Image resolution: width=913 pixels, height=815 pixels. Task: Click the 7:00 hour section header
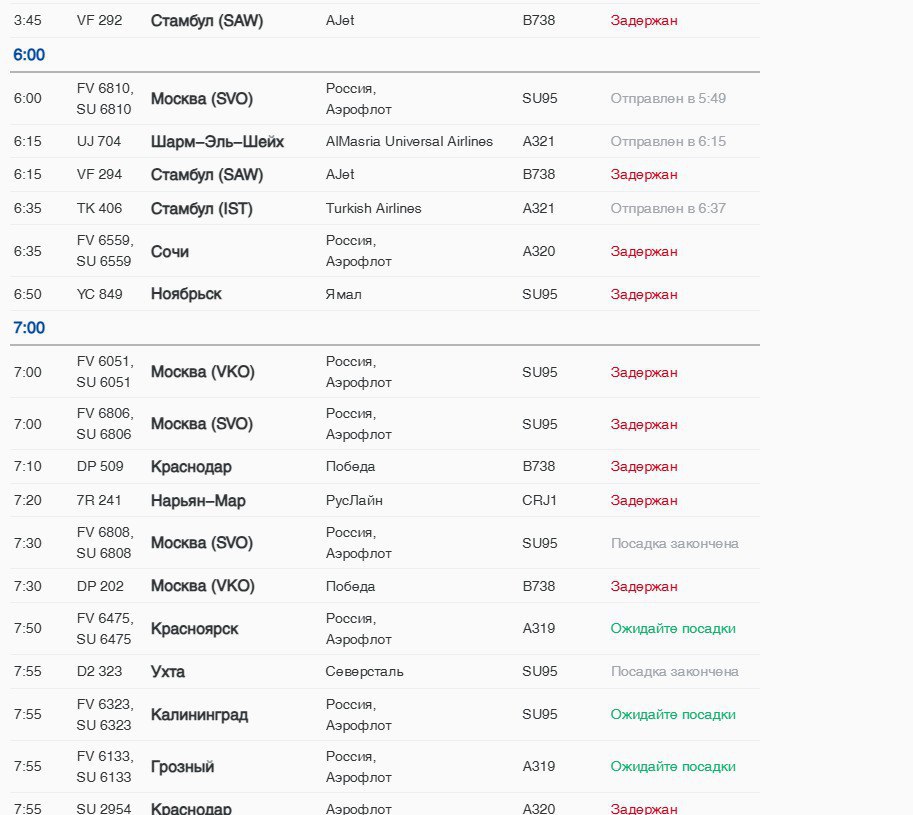tap(29, 328)
